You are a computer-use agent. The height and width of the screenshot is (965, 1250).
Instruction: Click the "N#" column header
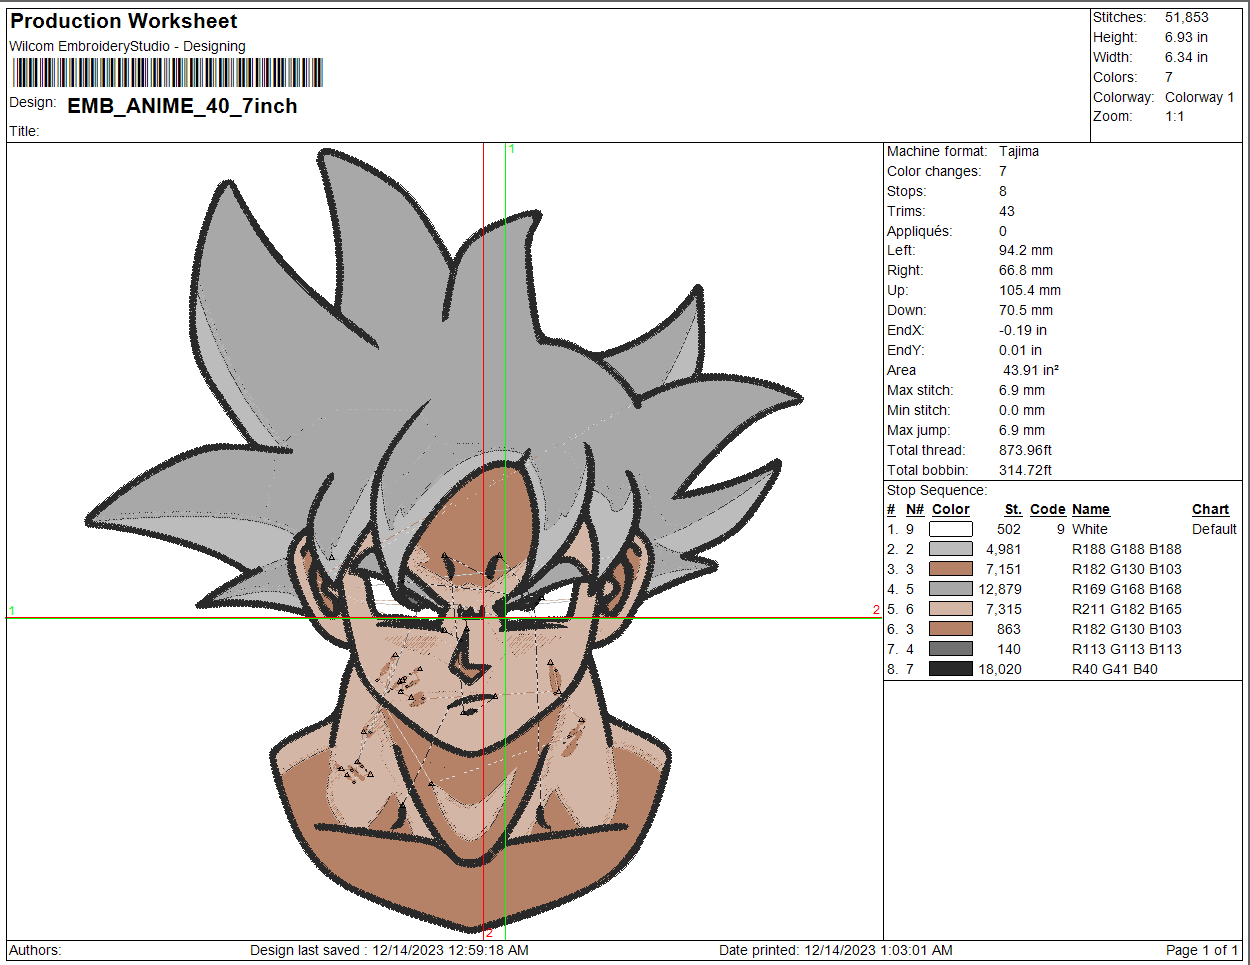915,509
